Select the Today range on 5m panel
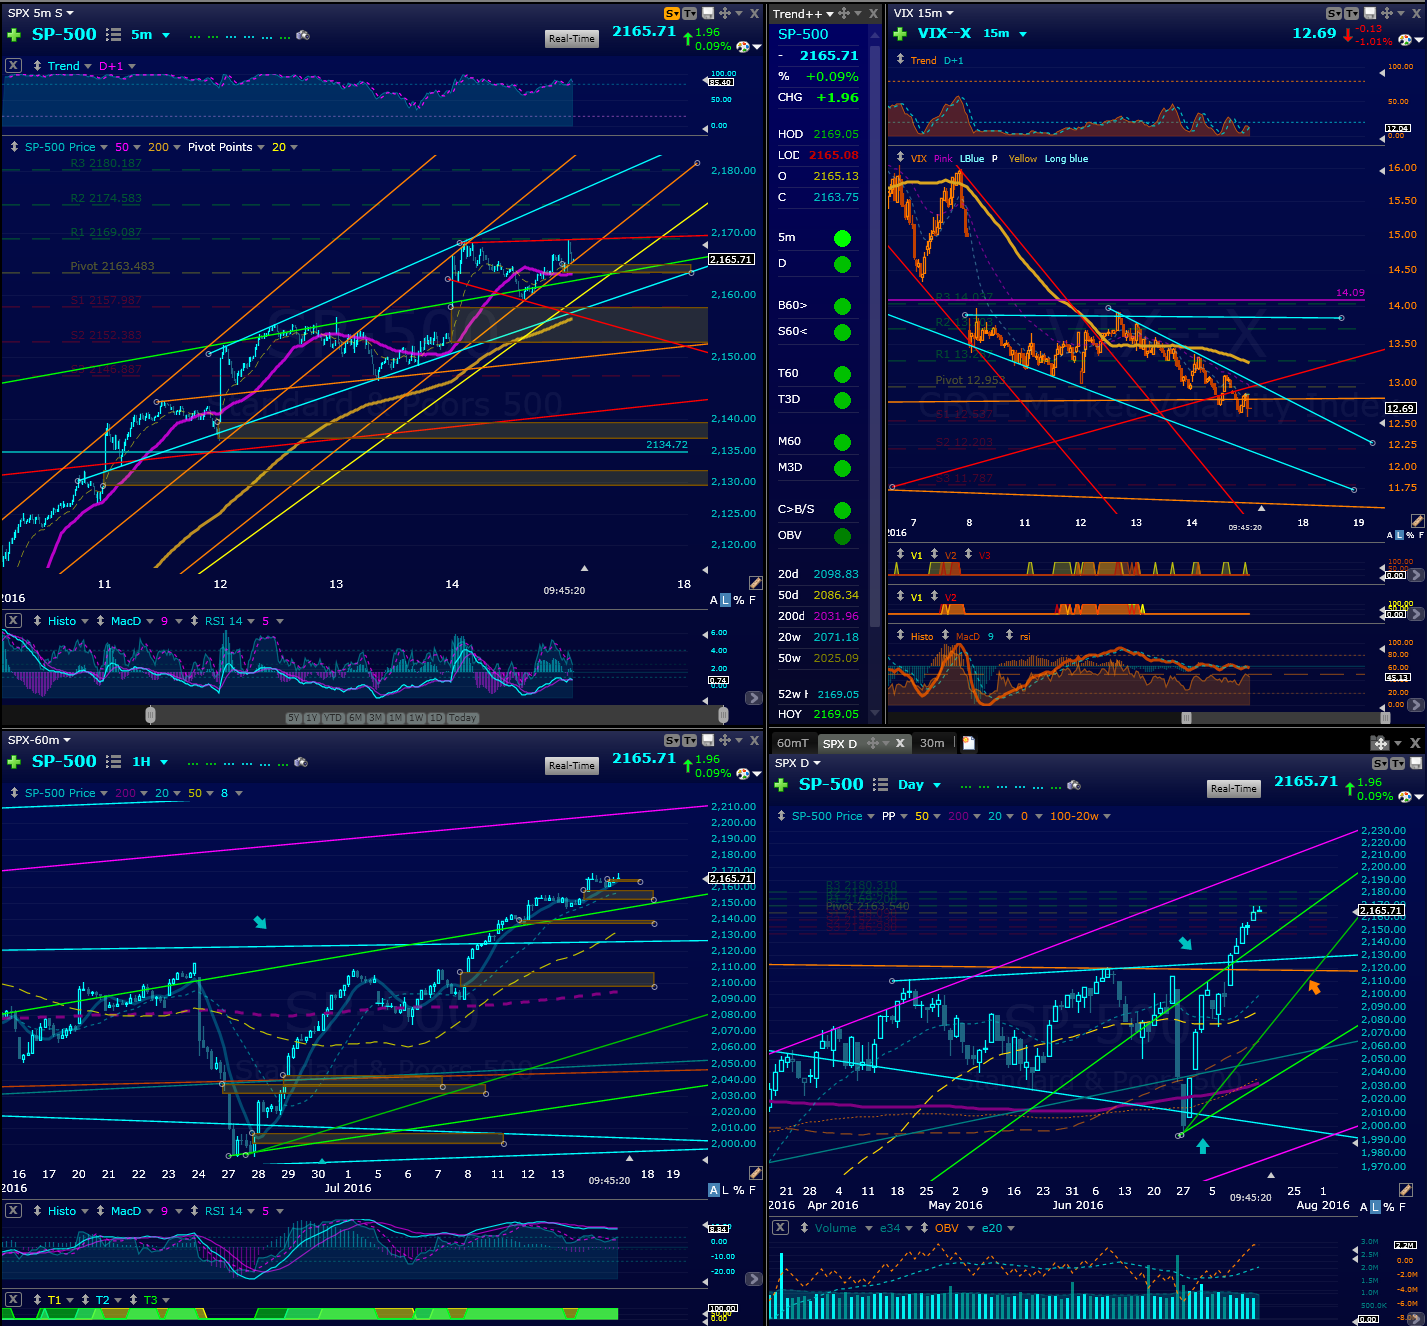This screenshot has width=1427, height=1326. 463,718
